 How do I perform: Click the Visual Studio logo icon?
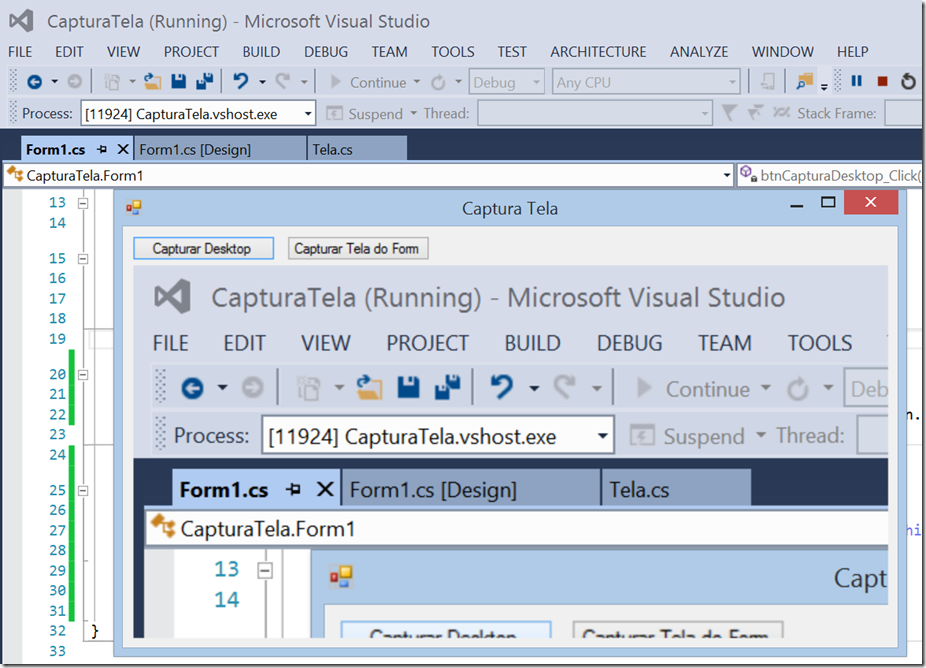(x=21, y=21)
